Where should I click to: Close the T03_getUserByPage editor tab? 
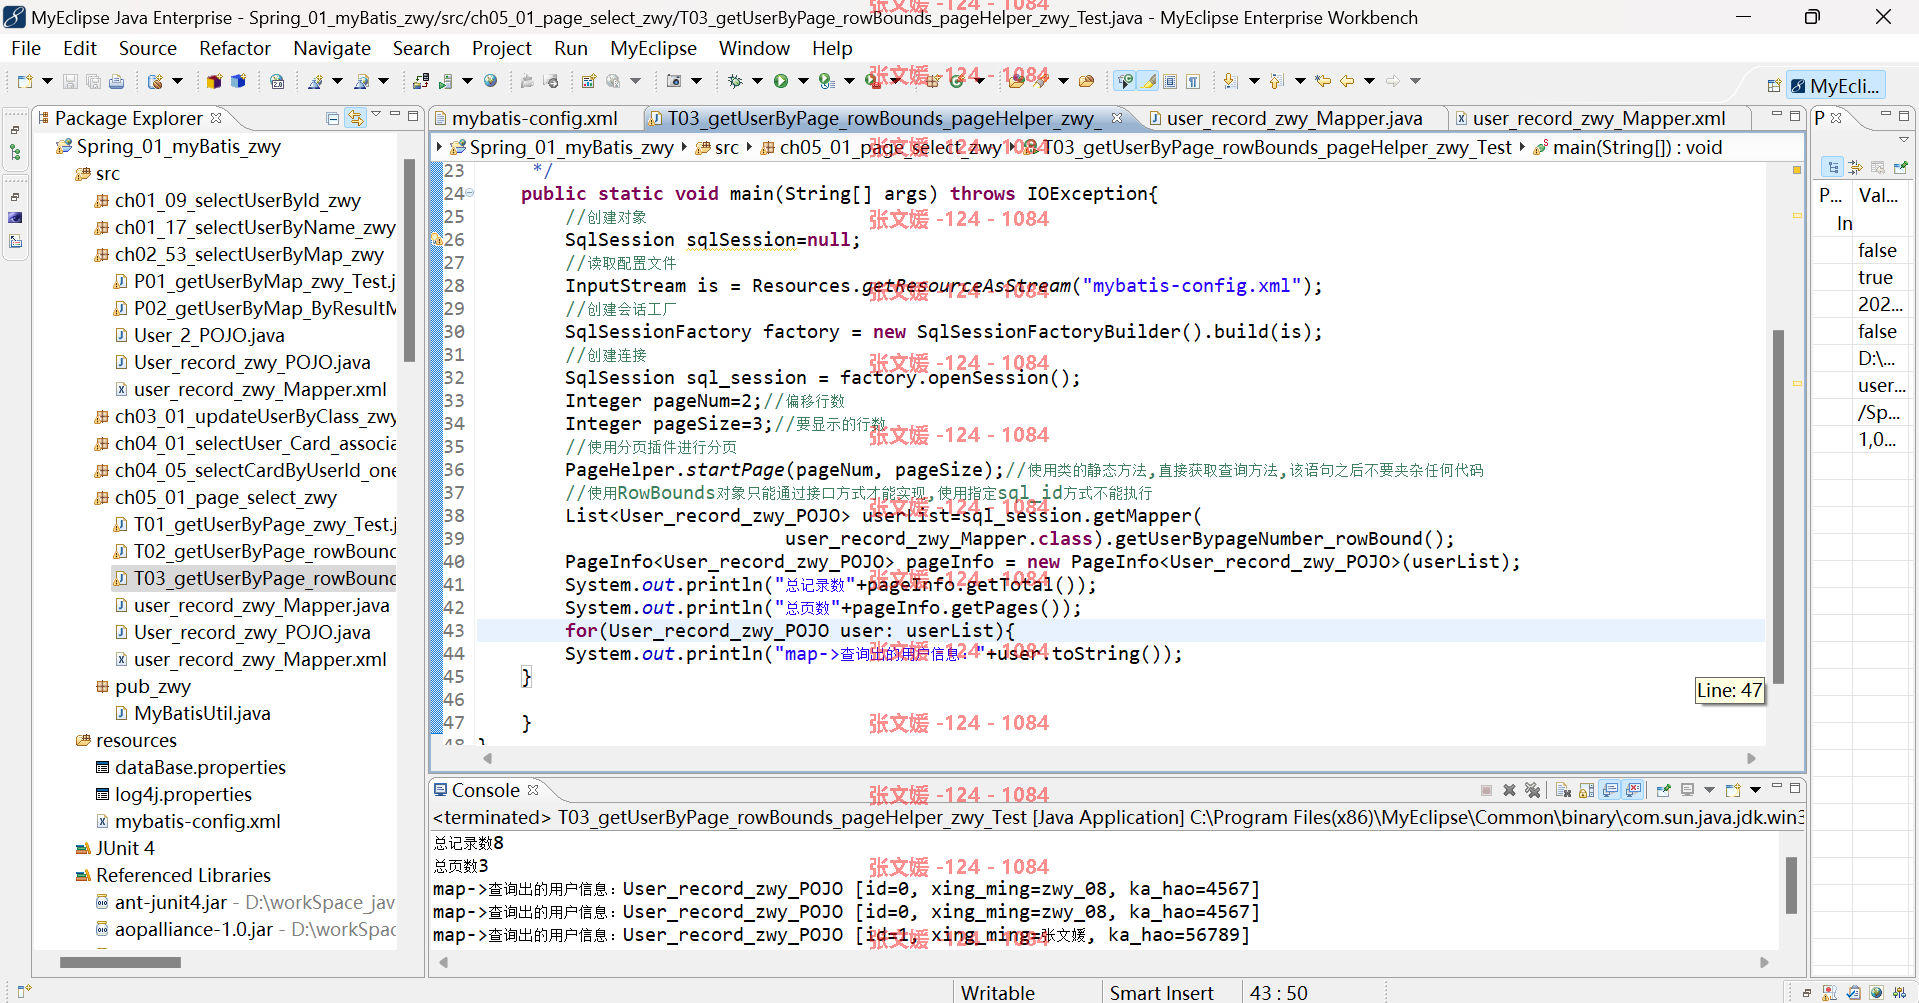pos(1117,118)
